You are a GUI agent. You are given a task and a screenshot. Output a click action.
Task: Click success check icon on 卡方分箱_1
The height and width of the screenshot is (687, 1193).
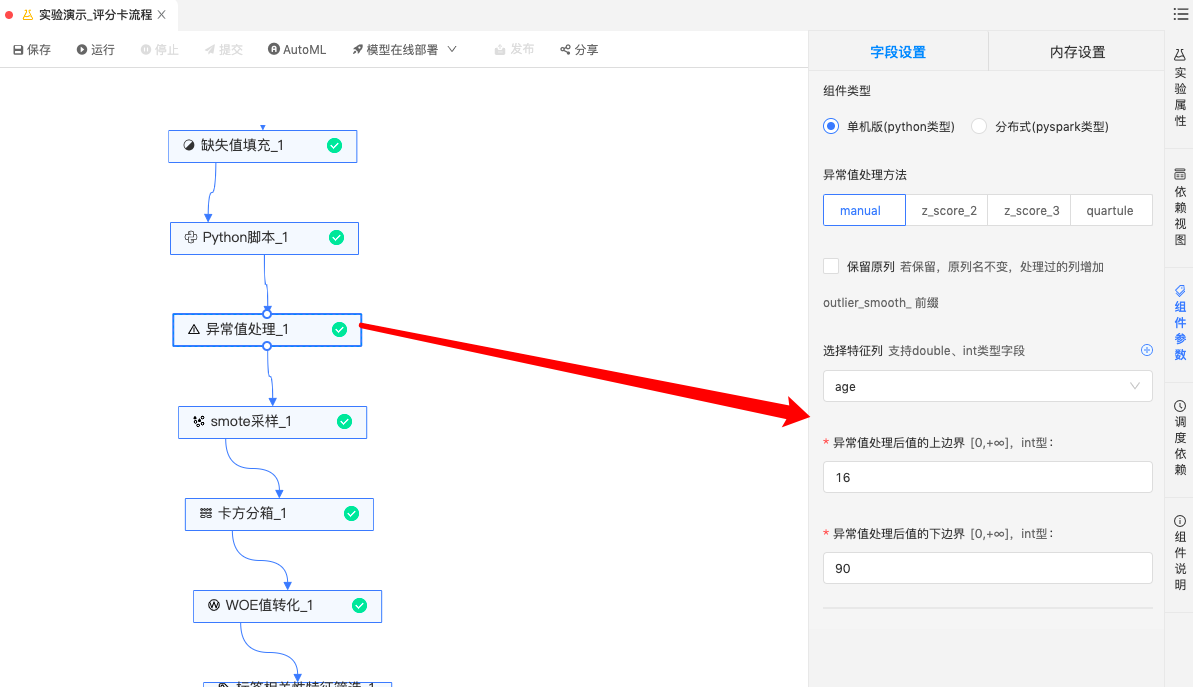352,514
